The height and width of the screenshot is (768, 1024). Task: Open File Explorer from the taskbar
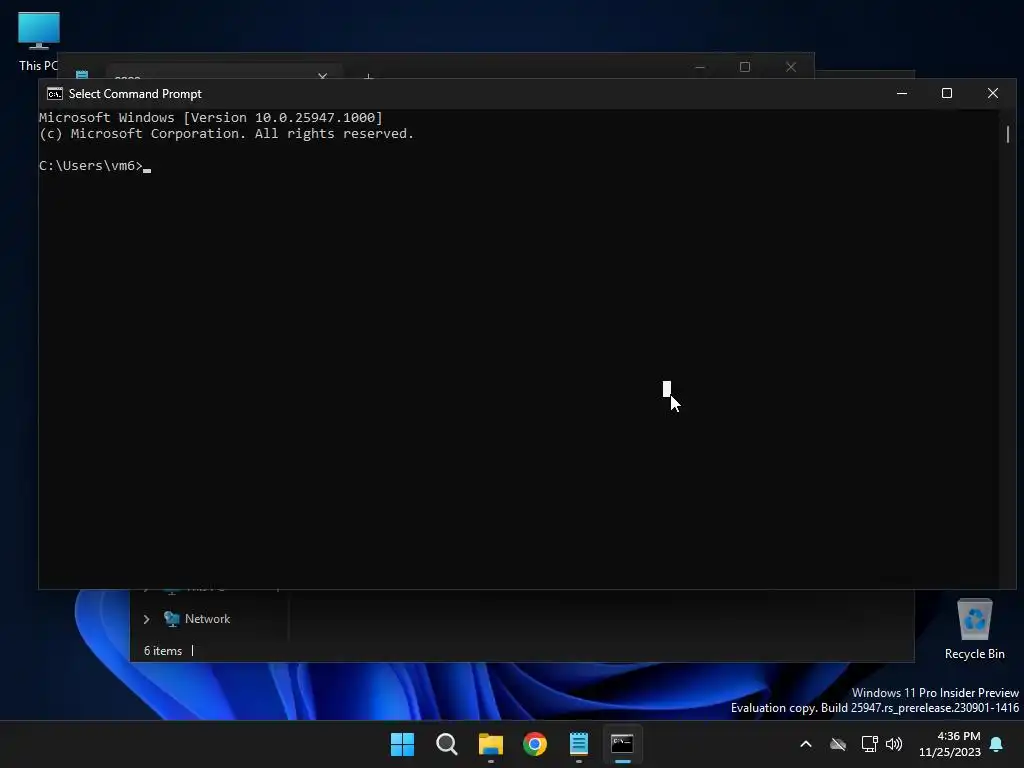coord(490,744)
